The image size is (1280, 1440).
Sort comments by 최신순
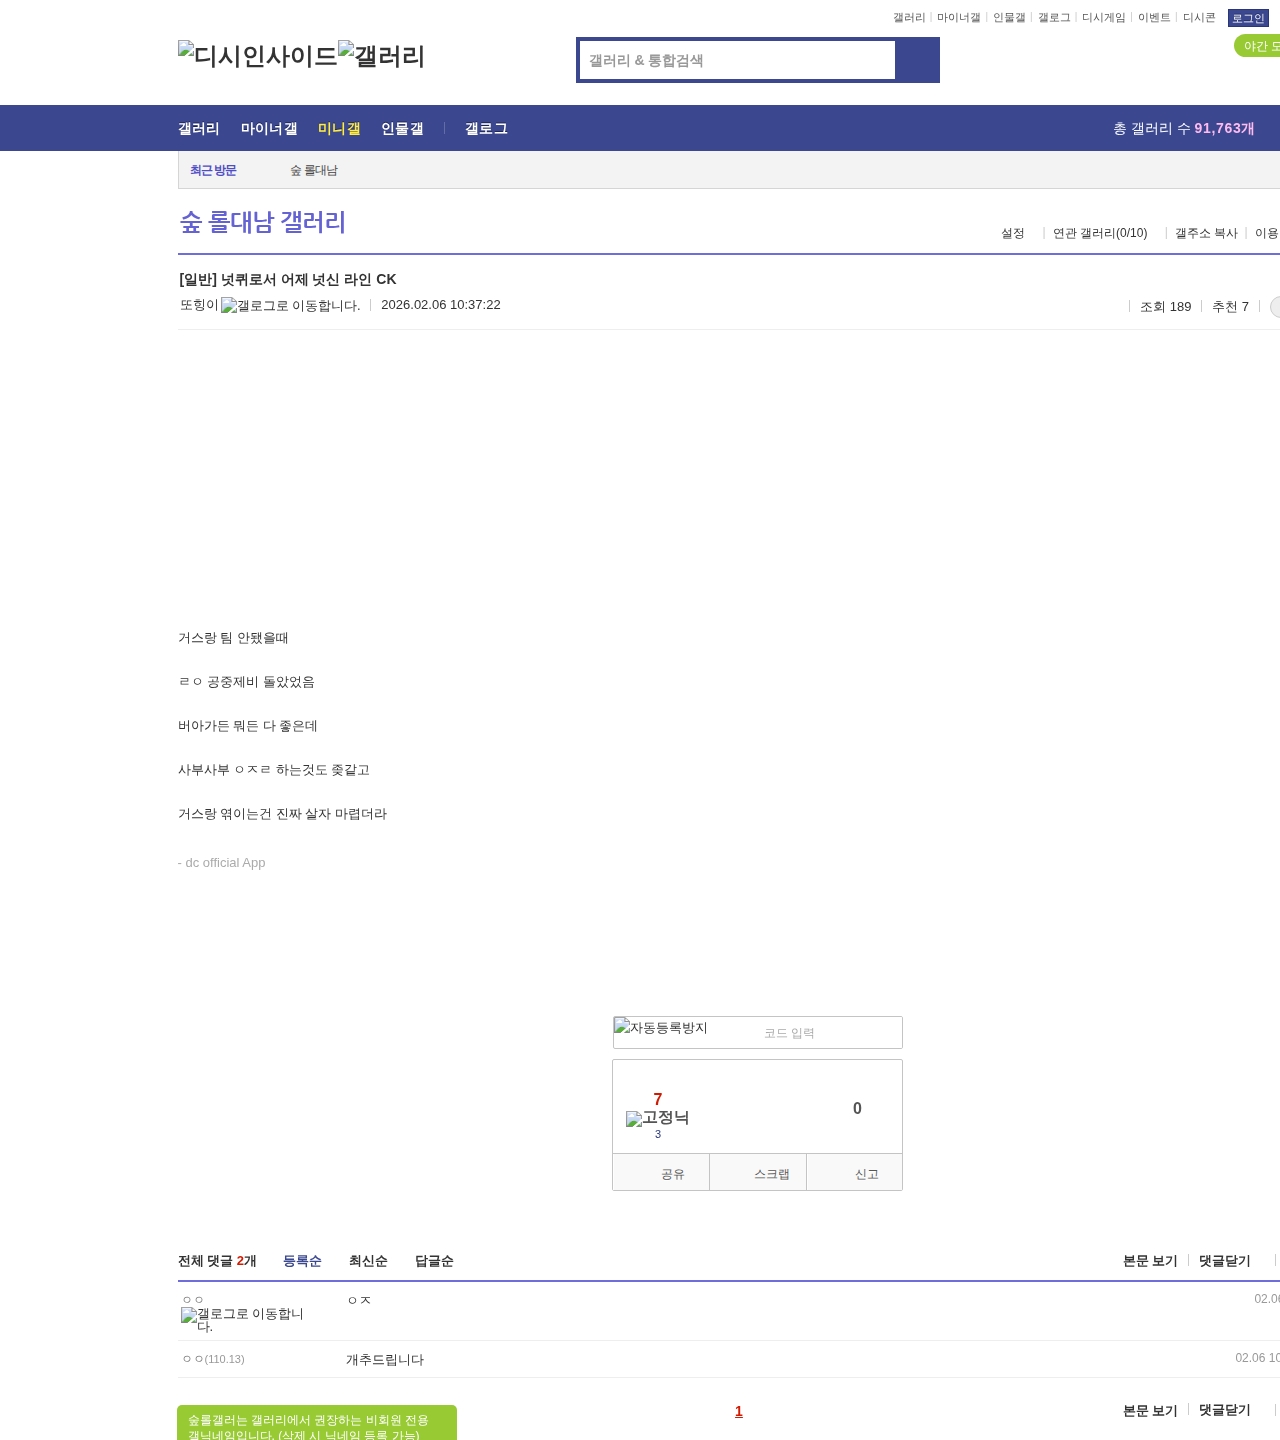(368, 1261)
